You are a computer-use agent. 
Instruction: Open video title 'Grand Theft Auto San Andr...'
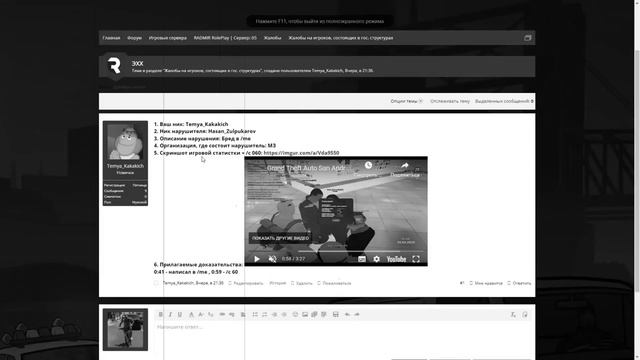click(x=306, y=168)
